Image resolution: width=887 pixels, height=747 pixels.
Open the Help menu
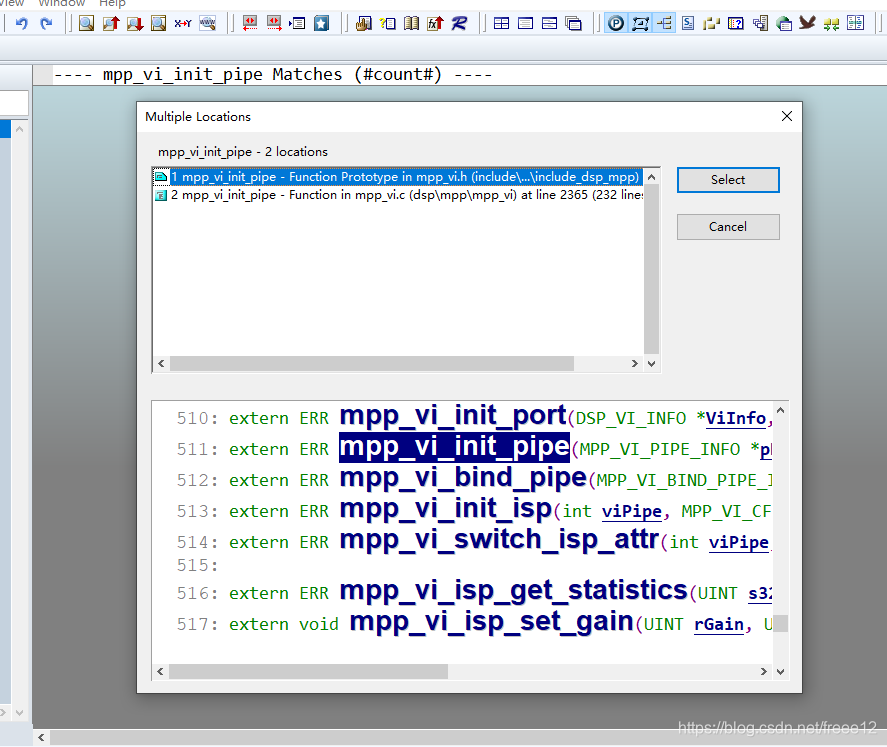(x=113, y=3)
